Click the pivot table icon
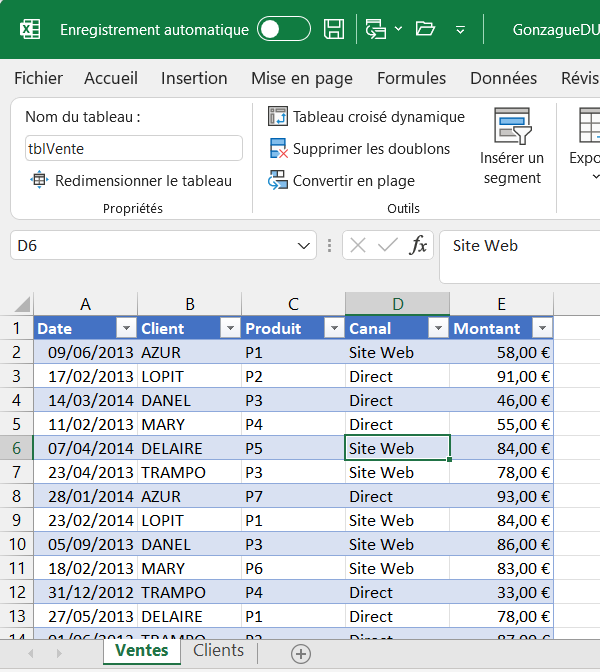600x672 pixels. click(277, 116)
